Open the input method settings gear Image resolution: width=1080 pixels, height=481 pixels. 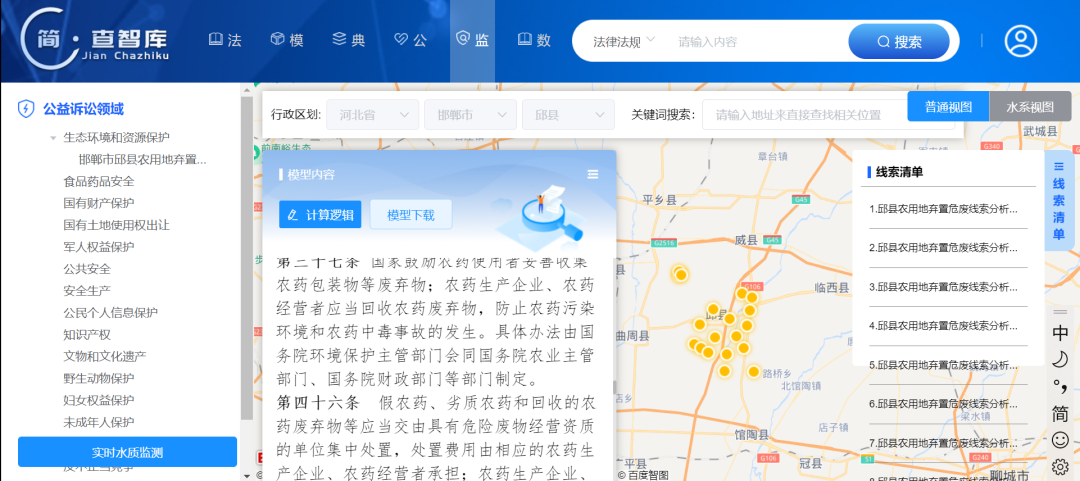pyautogui.click(x=1060, y=467)
